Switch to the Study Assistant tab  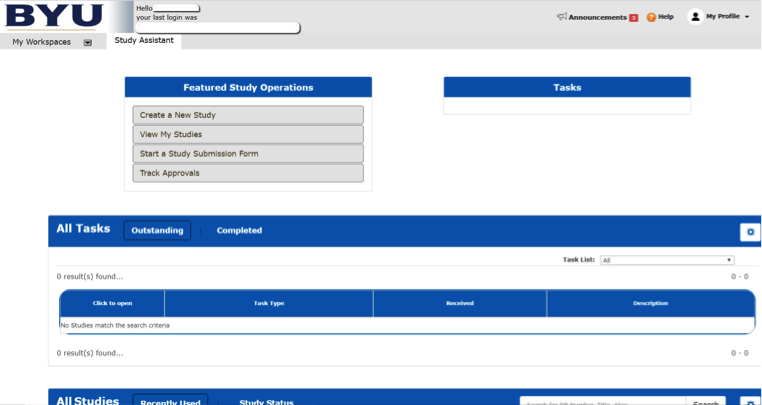click(144, 41)
